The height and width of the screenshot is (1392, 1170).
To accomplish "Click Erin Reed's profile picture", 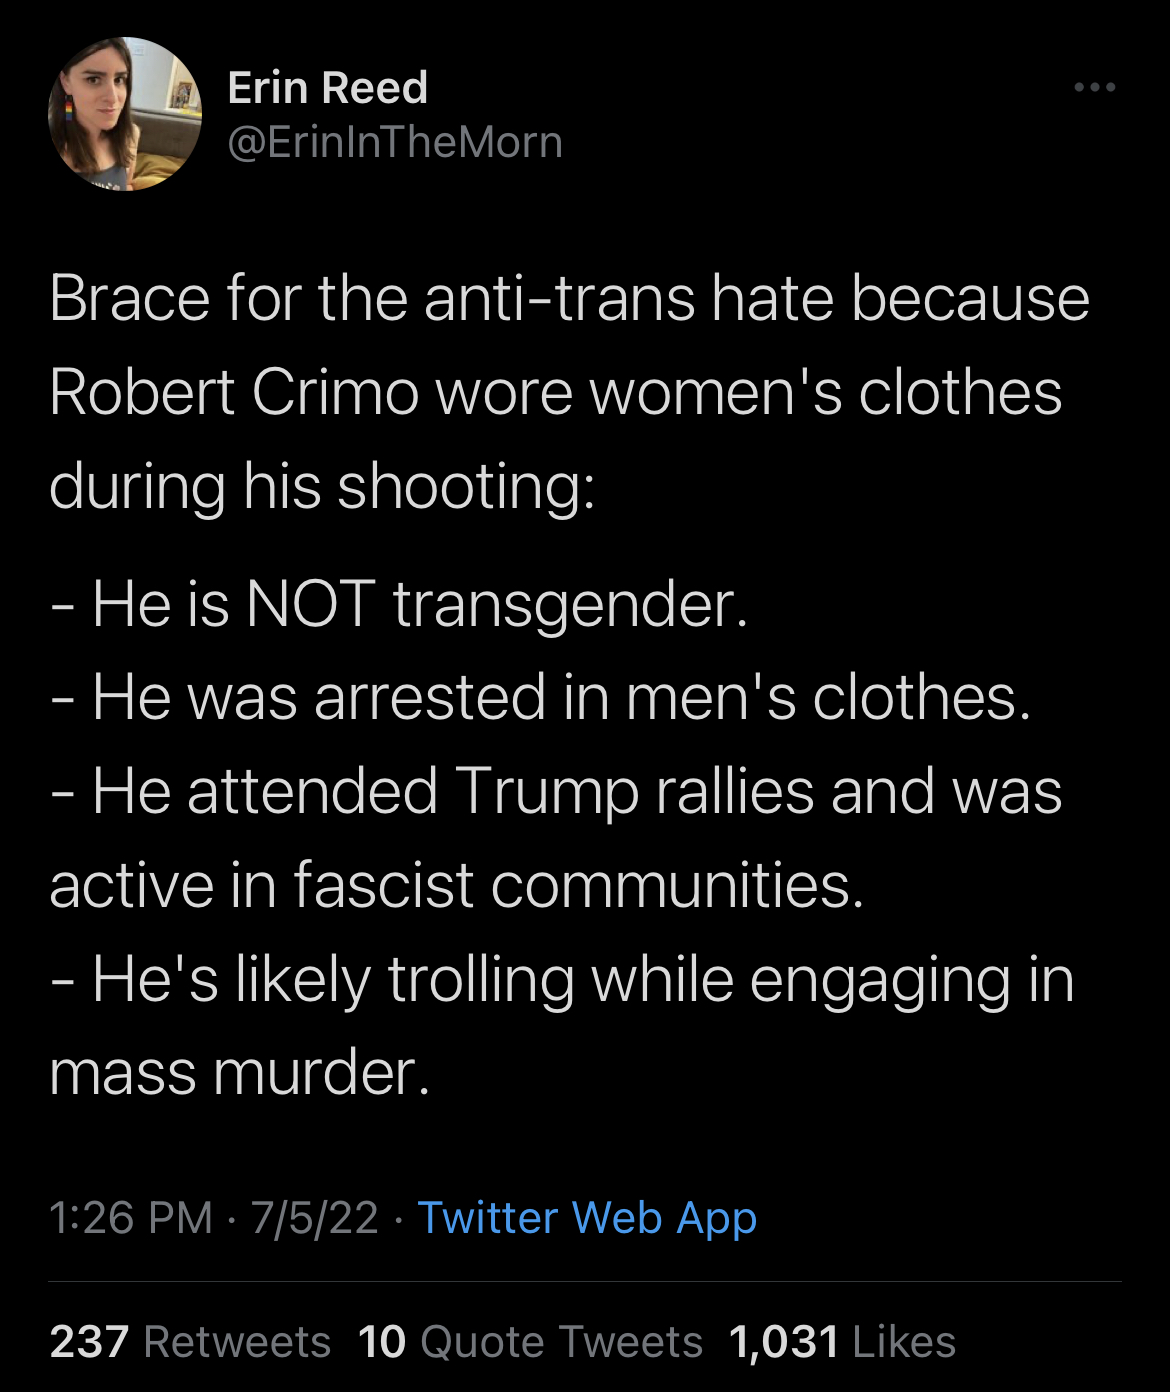I will point(125,113).
